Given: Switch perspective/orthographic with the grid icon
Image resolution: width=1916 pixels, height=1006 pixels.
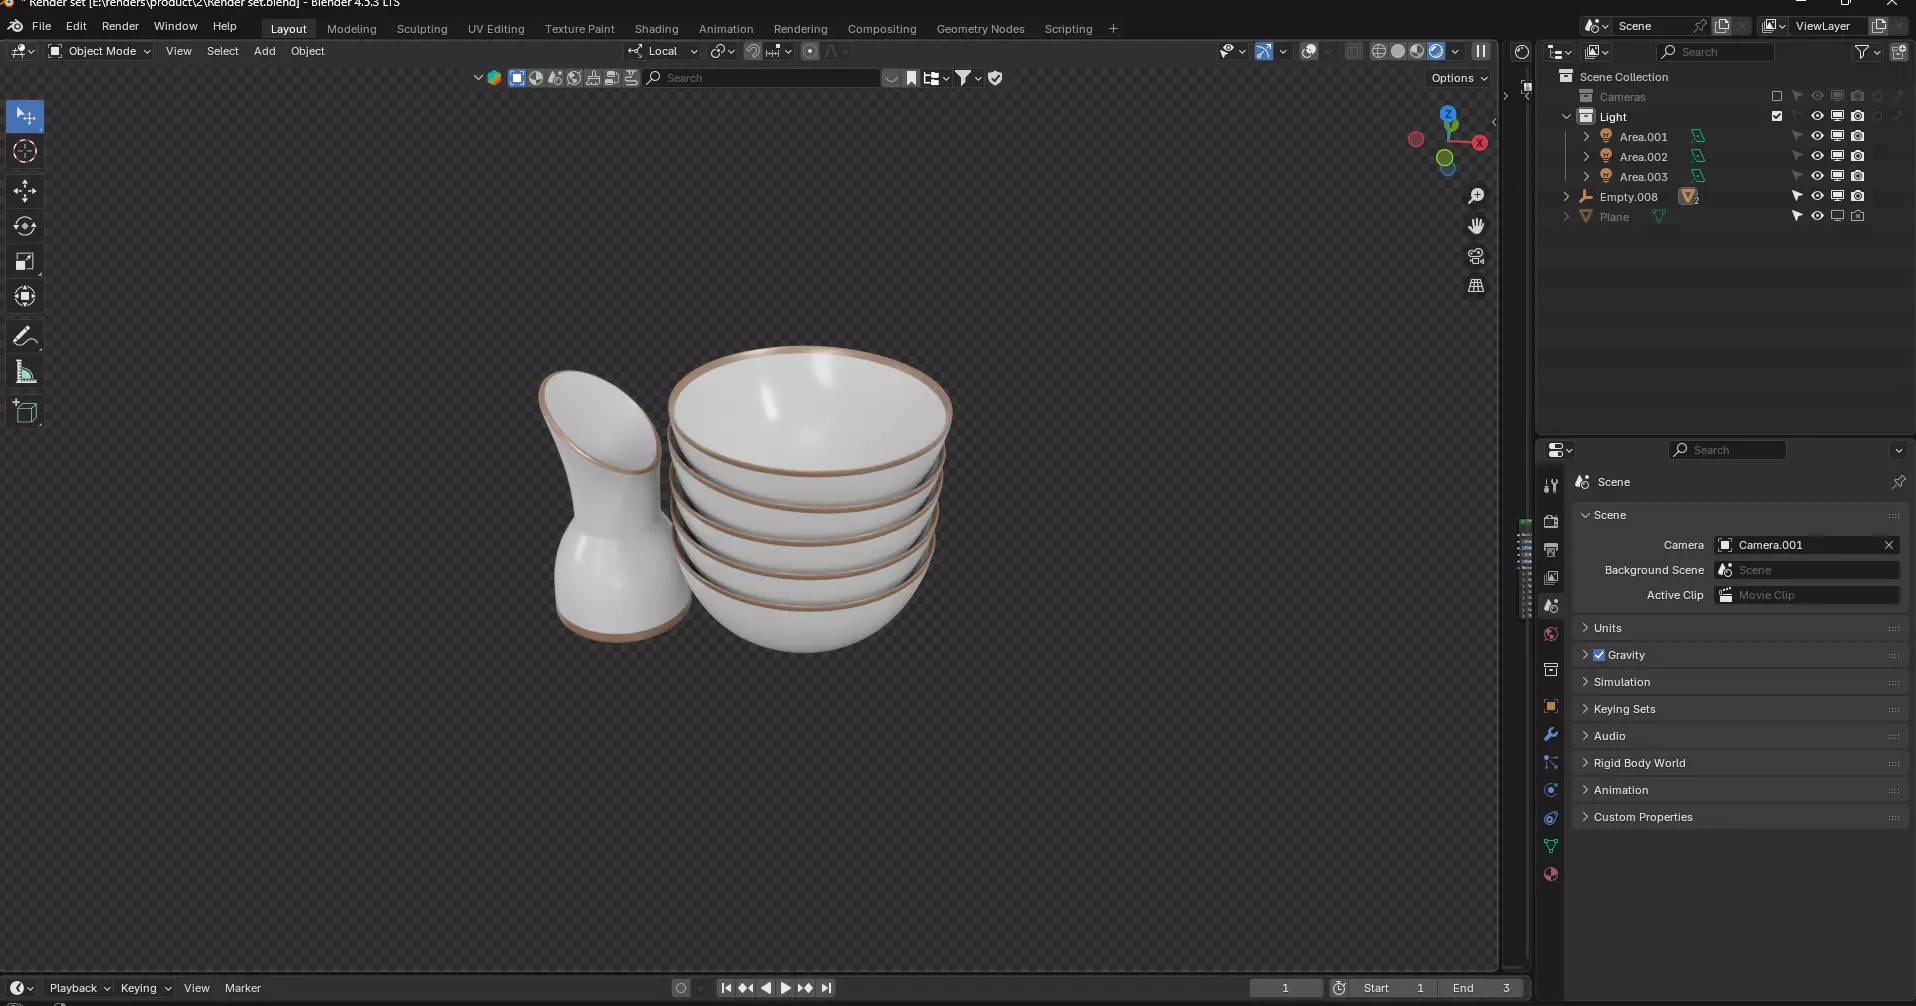Looking at the screenshot, I should (x=1476, y=286).
